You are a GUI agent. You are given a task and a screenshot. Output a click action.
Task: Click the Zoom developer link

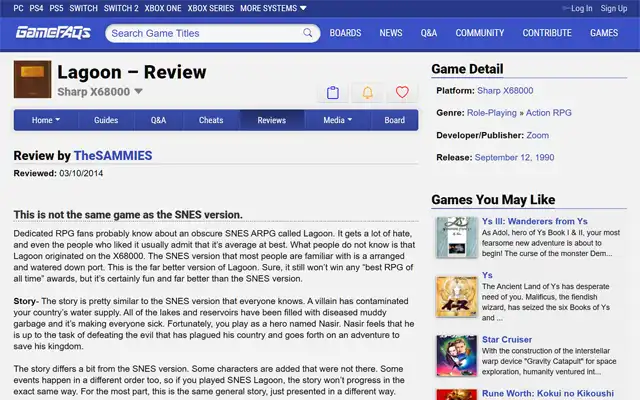coord(538,135)
